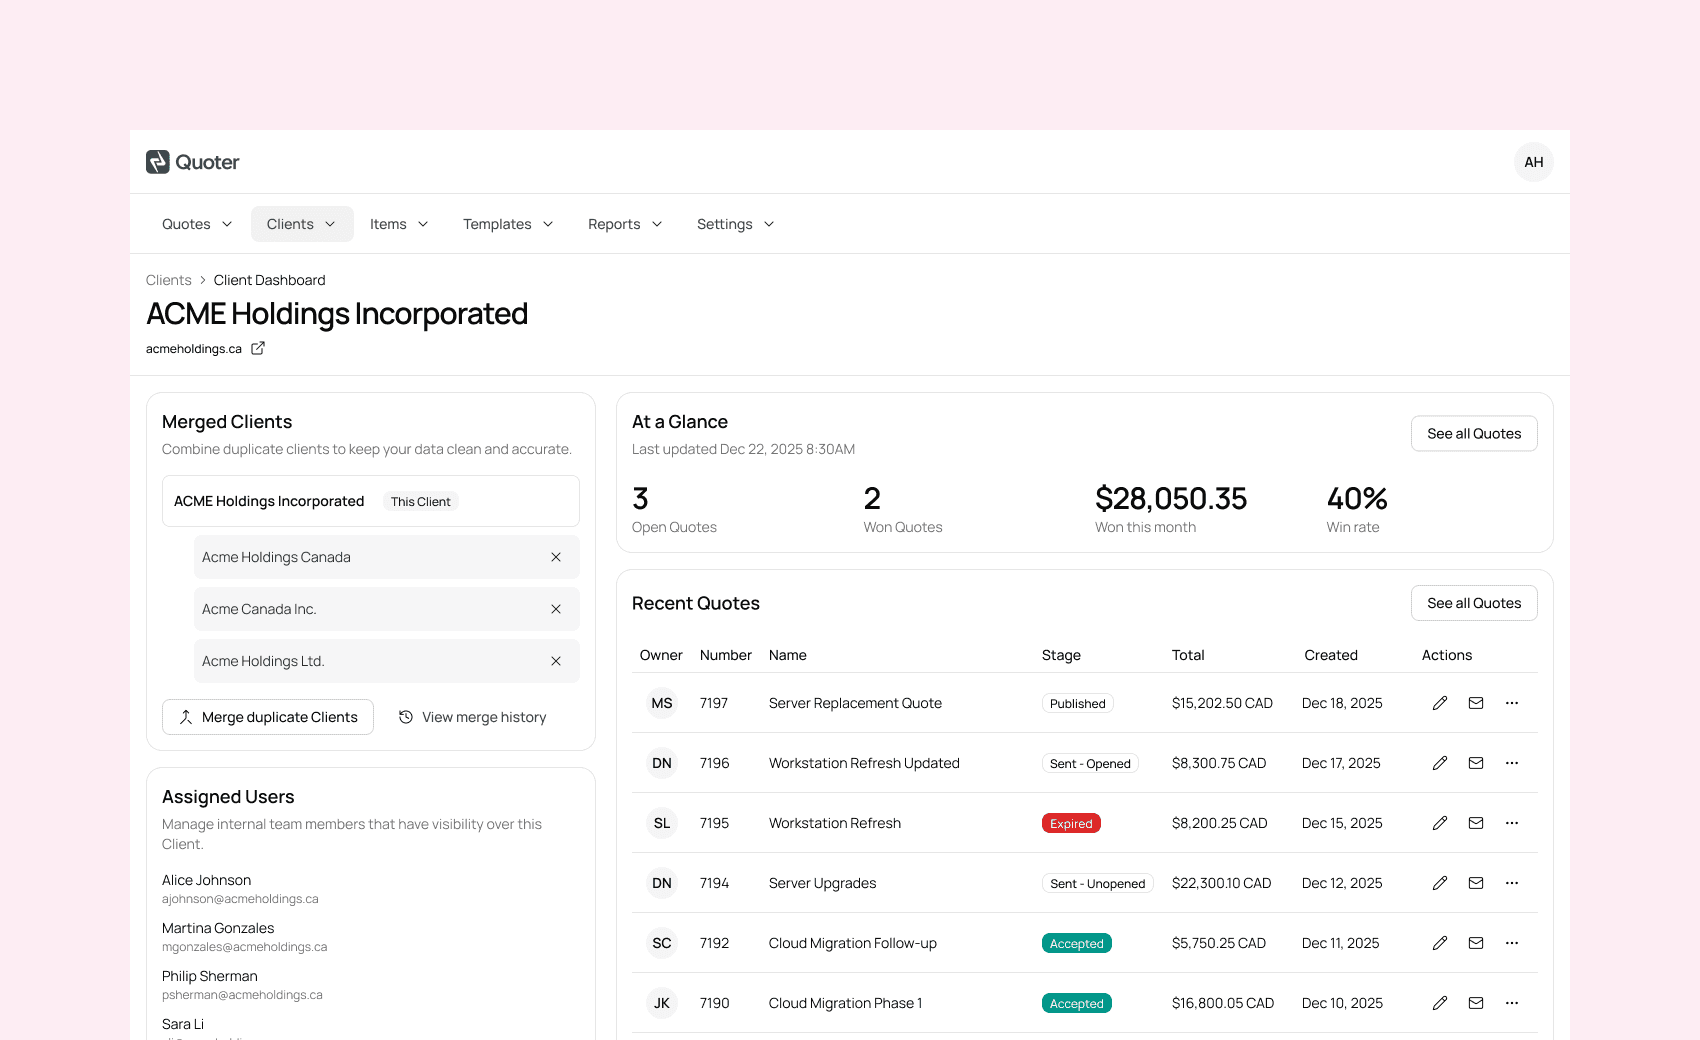The width and height of the screenshot is (1700, 1040).
Task: Click the Expired stage badge
Action: tap(1071, 823)
